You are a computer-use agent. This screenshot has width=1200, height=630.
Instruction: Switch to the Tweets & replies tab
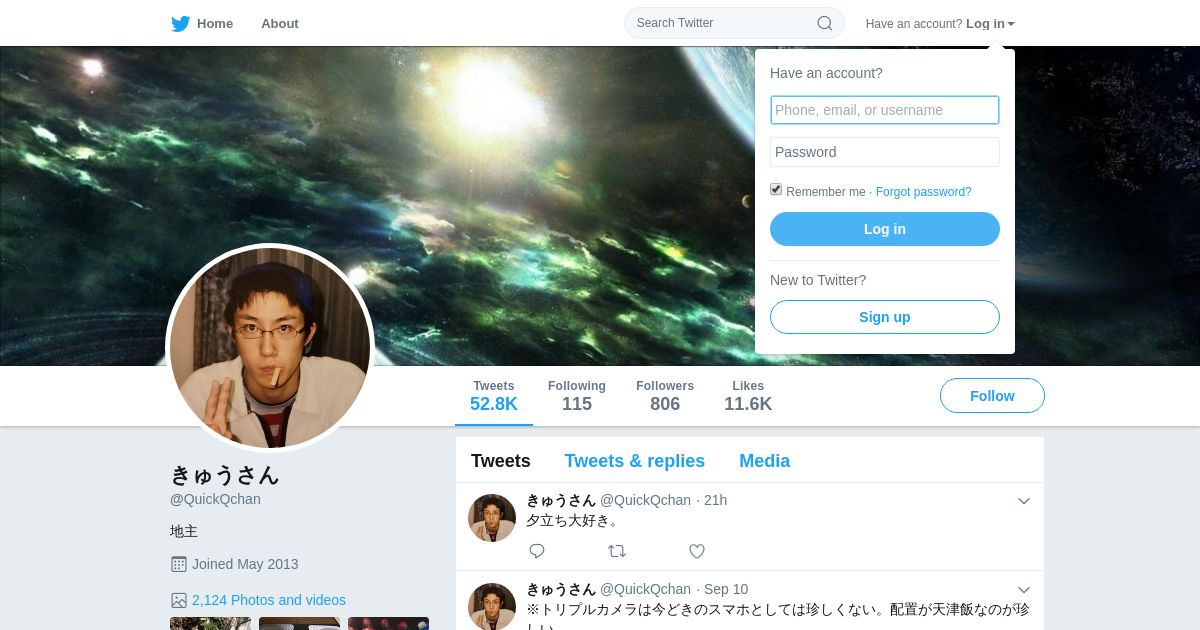[x=634, y=461]
